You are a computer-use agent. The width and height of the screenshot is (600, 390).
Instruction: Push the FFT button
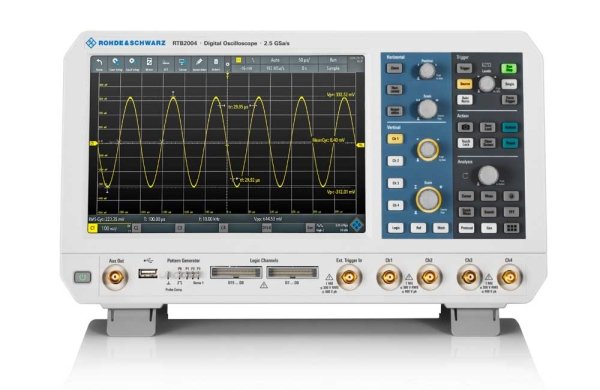click(x=511, y=212)
